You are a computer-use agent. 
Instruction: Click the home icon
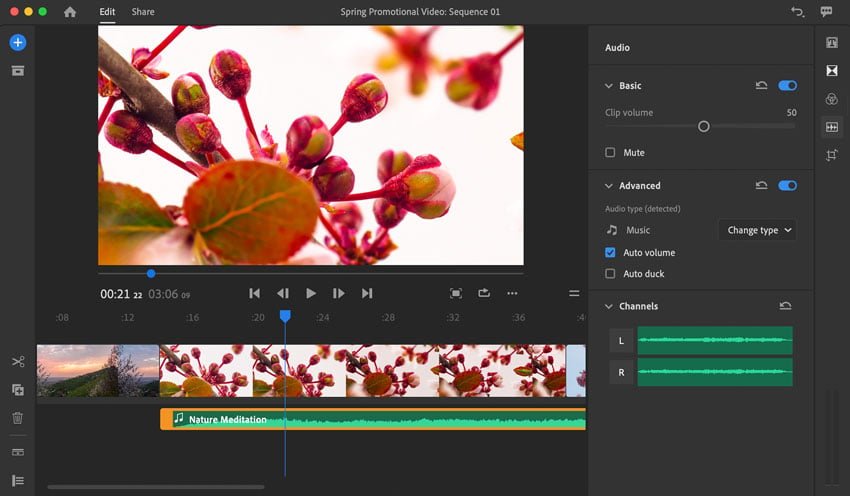pyautogui.click(x=70, y=12)
